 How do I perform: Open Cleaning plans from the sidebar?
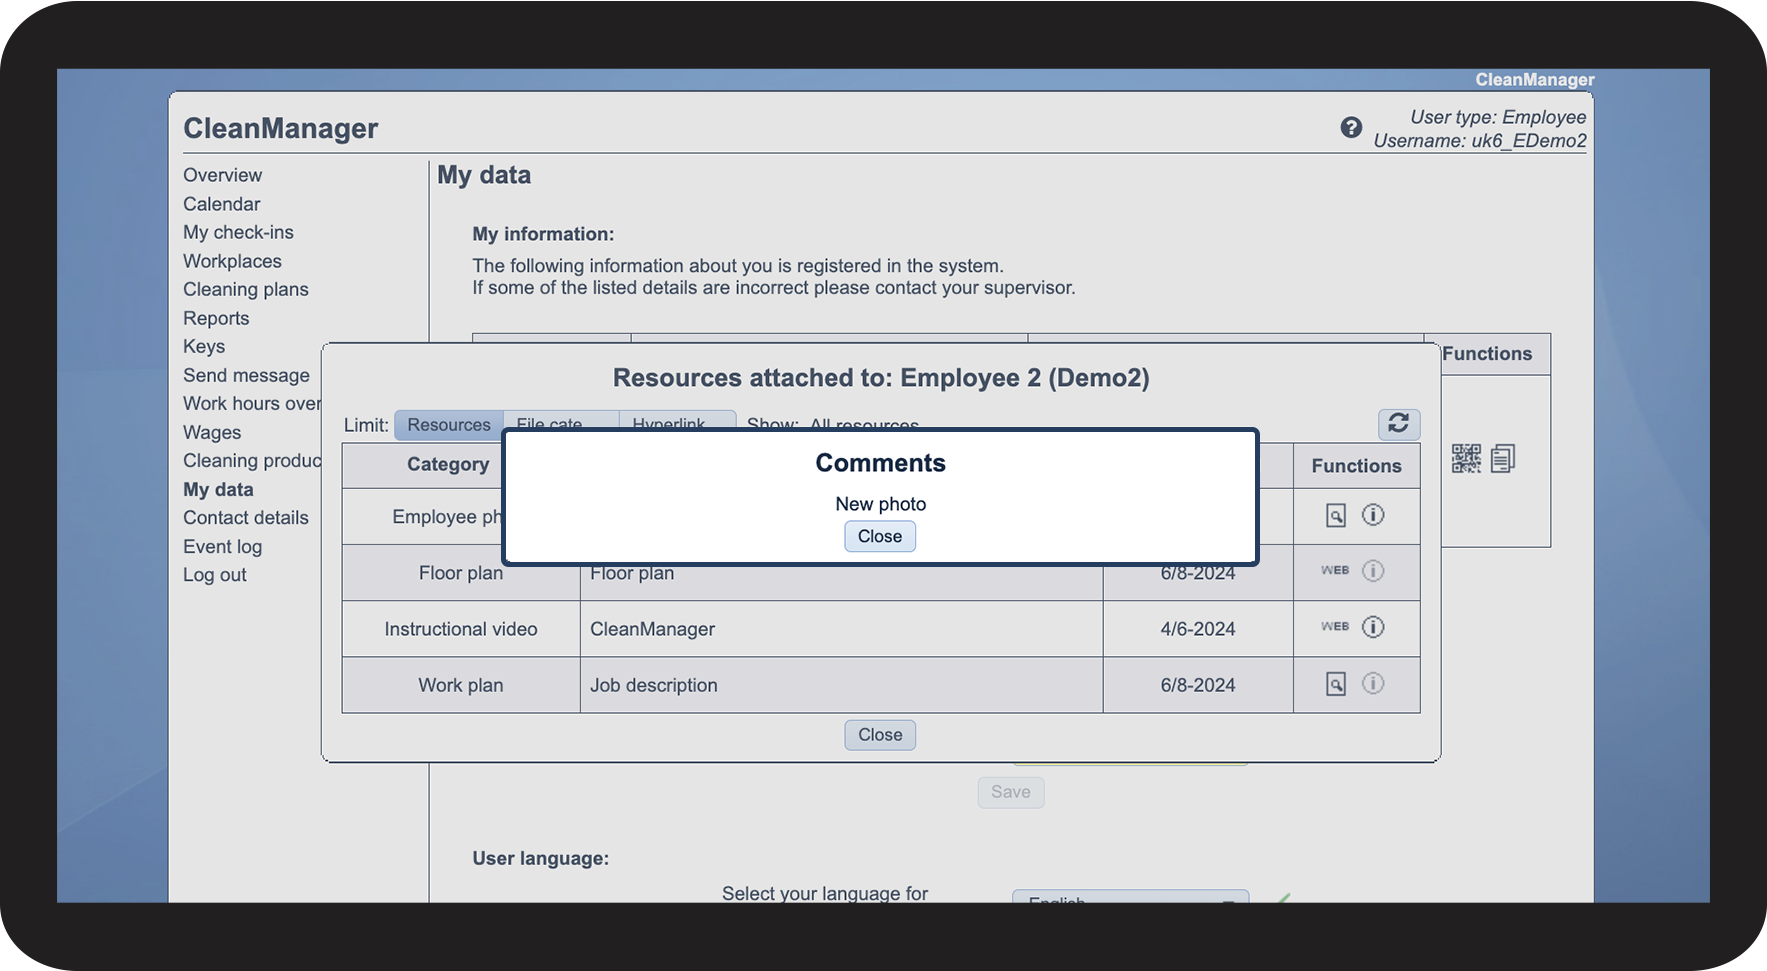coord(245,290)
